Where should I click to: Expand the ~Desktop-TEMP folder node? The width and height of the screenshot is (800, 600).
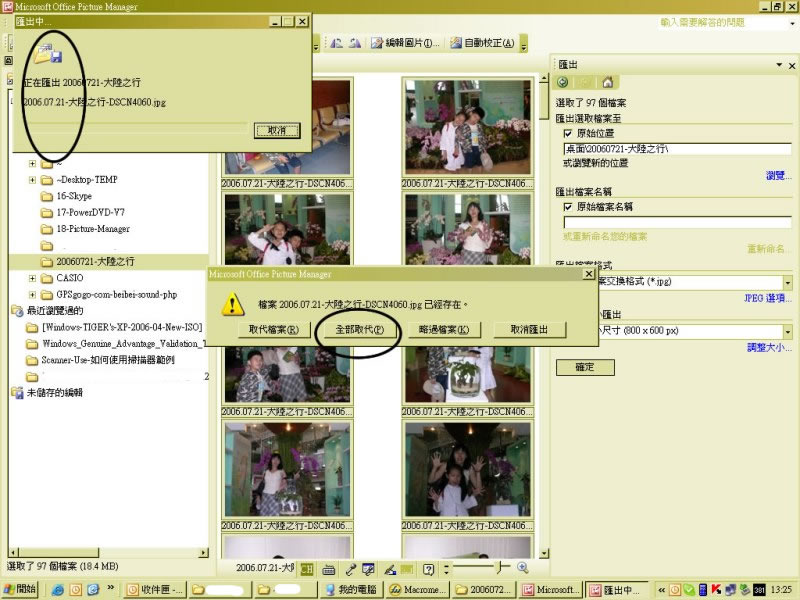click(32, 180)
